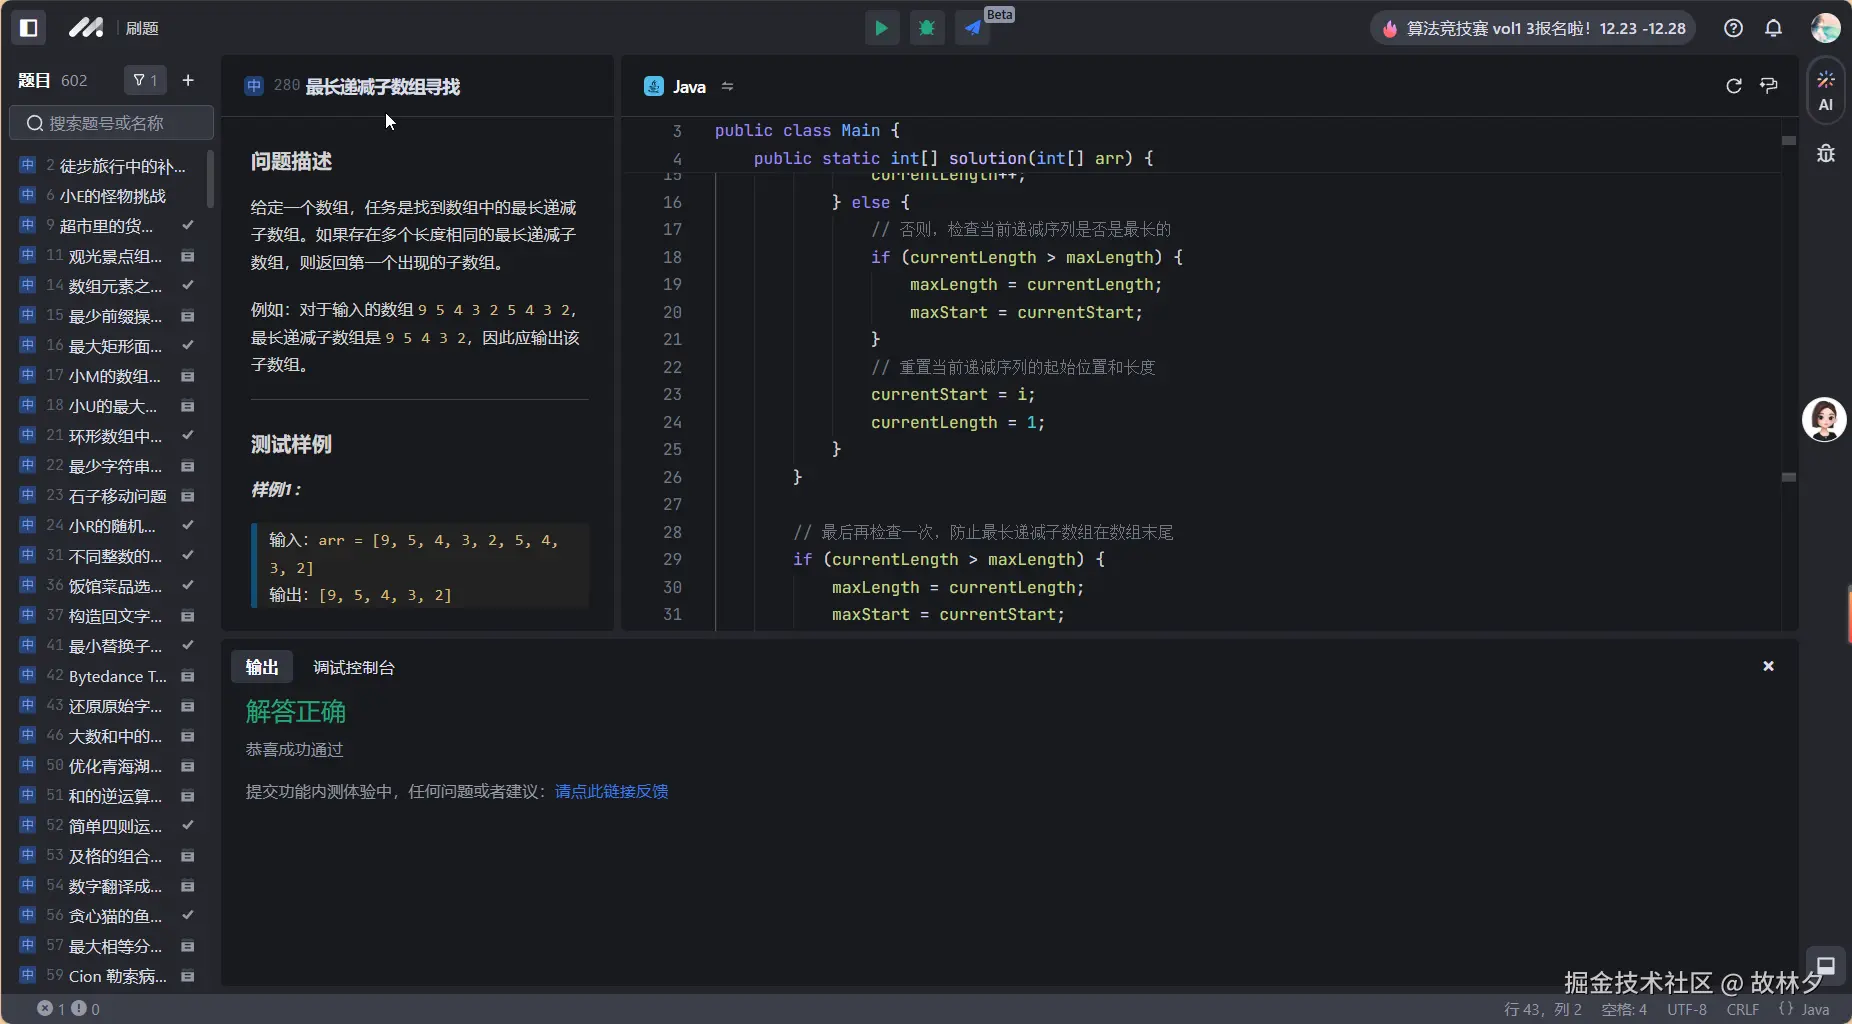Screen dimensions: 1852x1024
Task: Click the help question mark icon
Action: coord(1733,28)
